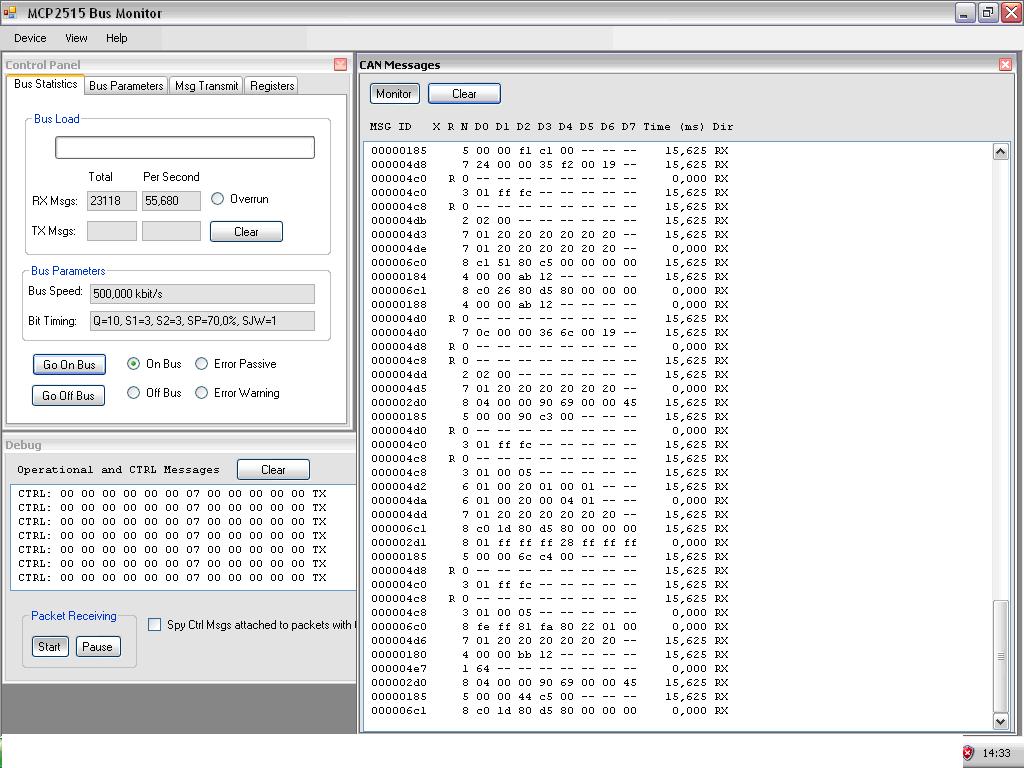The width and height of the screenshot is (1024, 768).
Task: Click the Monitor button in CAN Messages
Action: click(394, 93)
